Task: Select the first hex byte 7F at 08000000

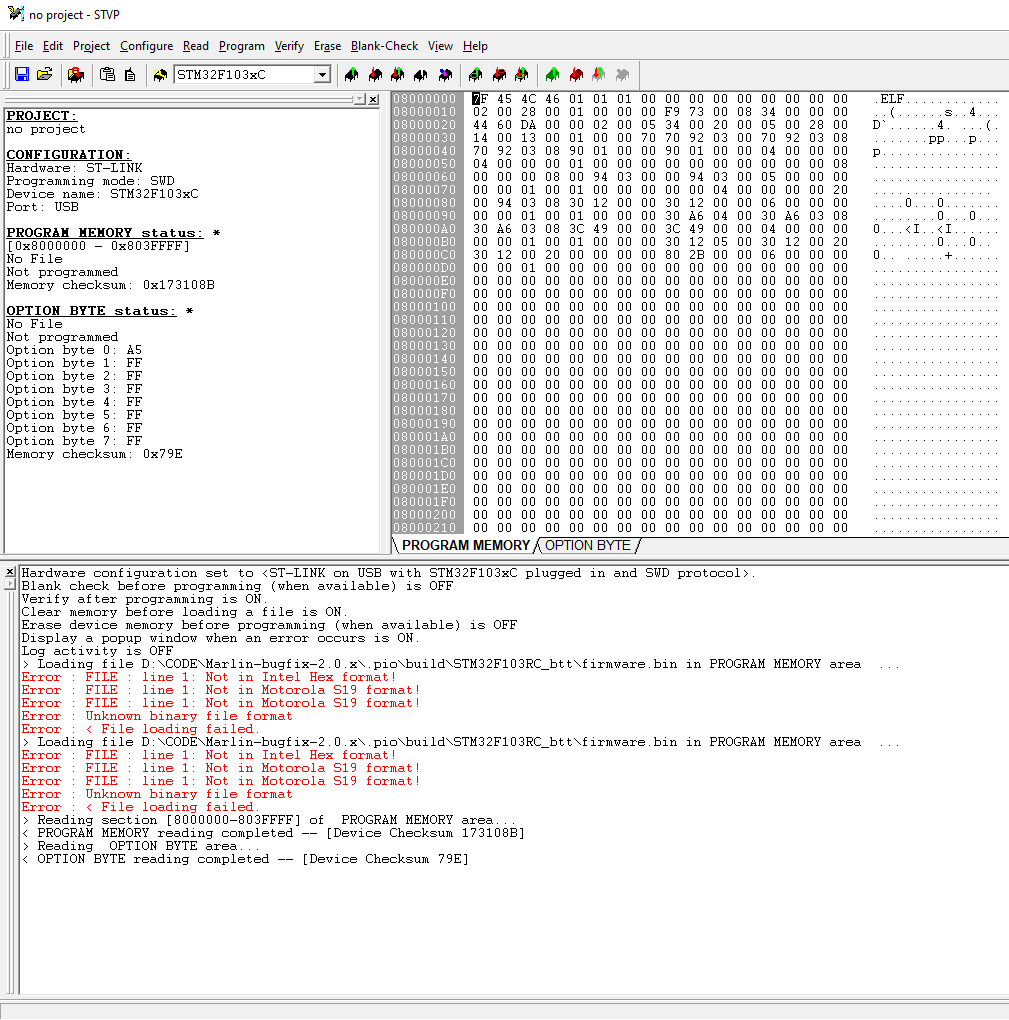Action: tap(480, 99)
